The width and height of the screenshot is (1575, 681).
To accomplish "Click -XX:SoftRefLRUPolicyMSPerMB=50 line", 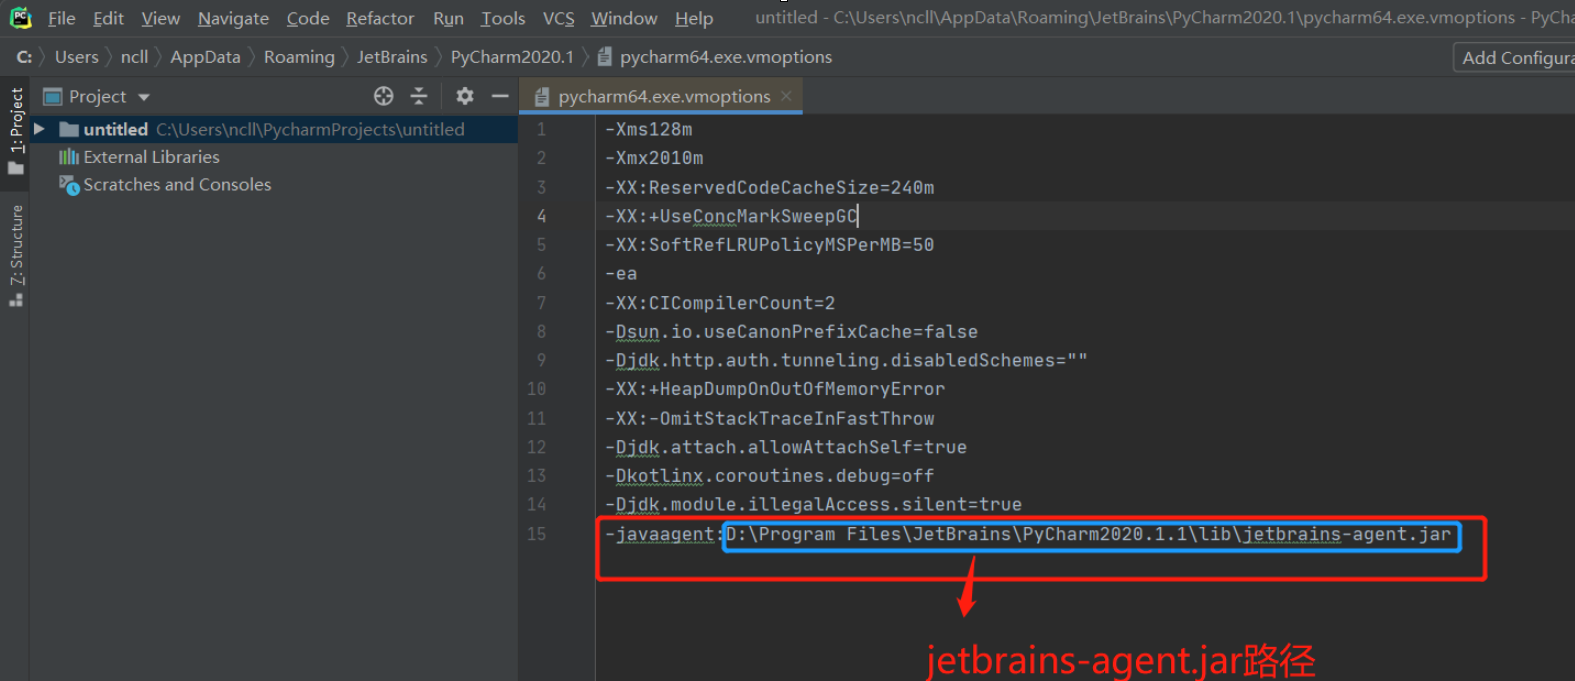I will 769,245.
